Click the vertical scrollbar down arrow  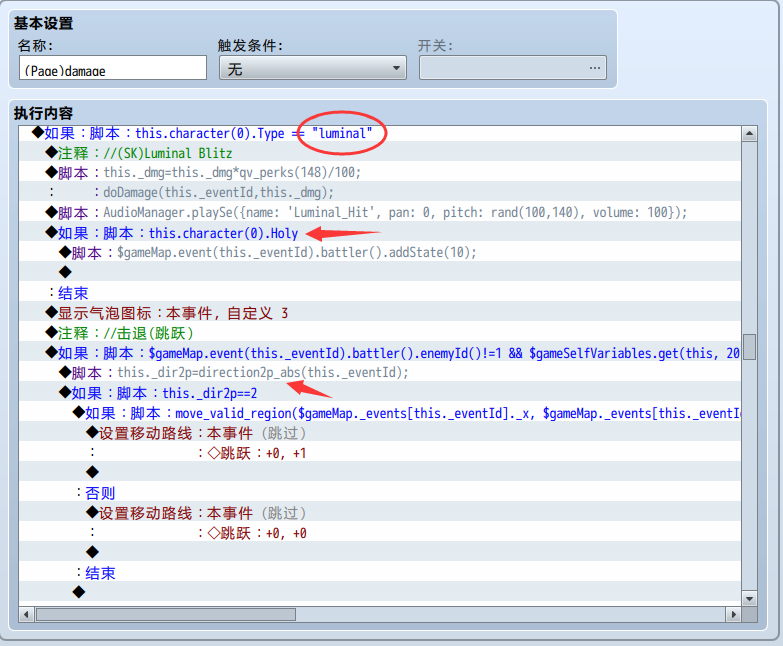click(750, 598)
